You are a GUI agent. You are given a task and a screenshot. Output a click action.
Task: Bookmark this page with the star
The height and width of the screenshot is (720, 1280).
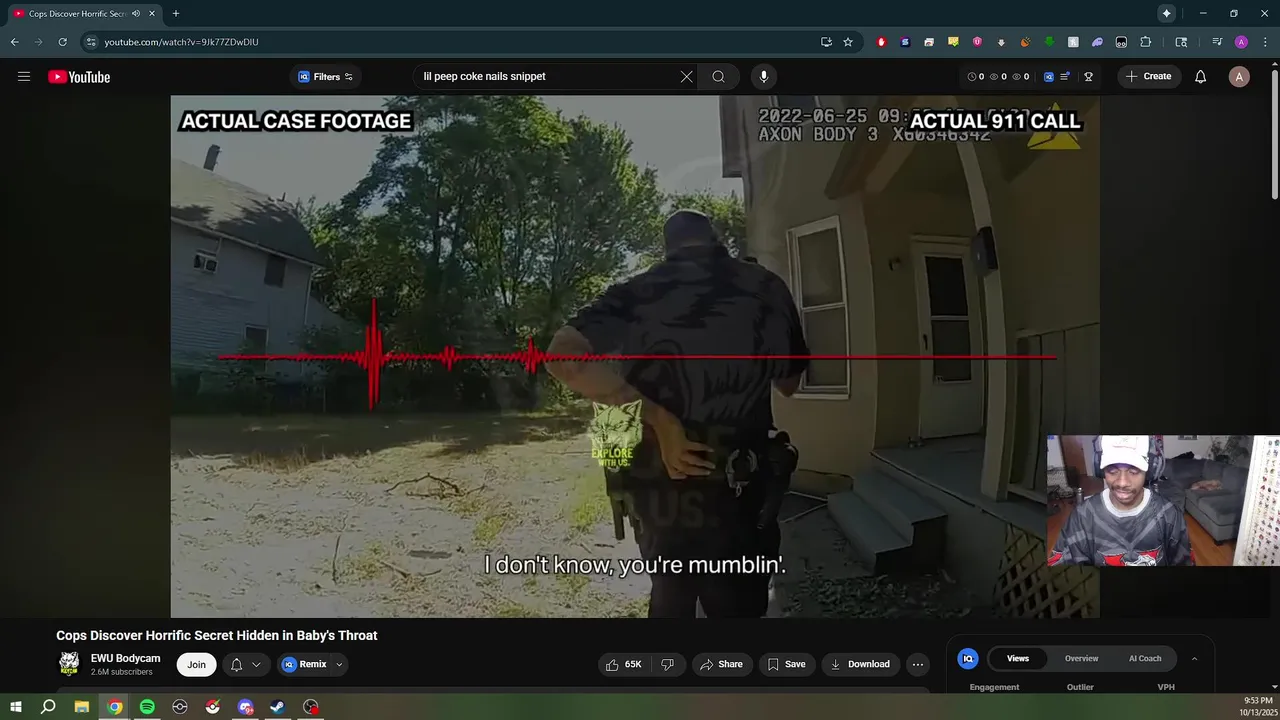pyautogui.click(x=848, y=42)
